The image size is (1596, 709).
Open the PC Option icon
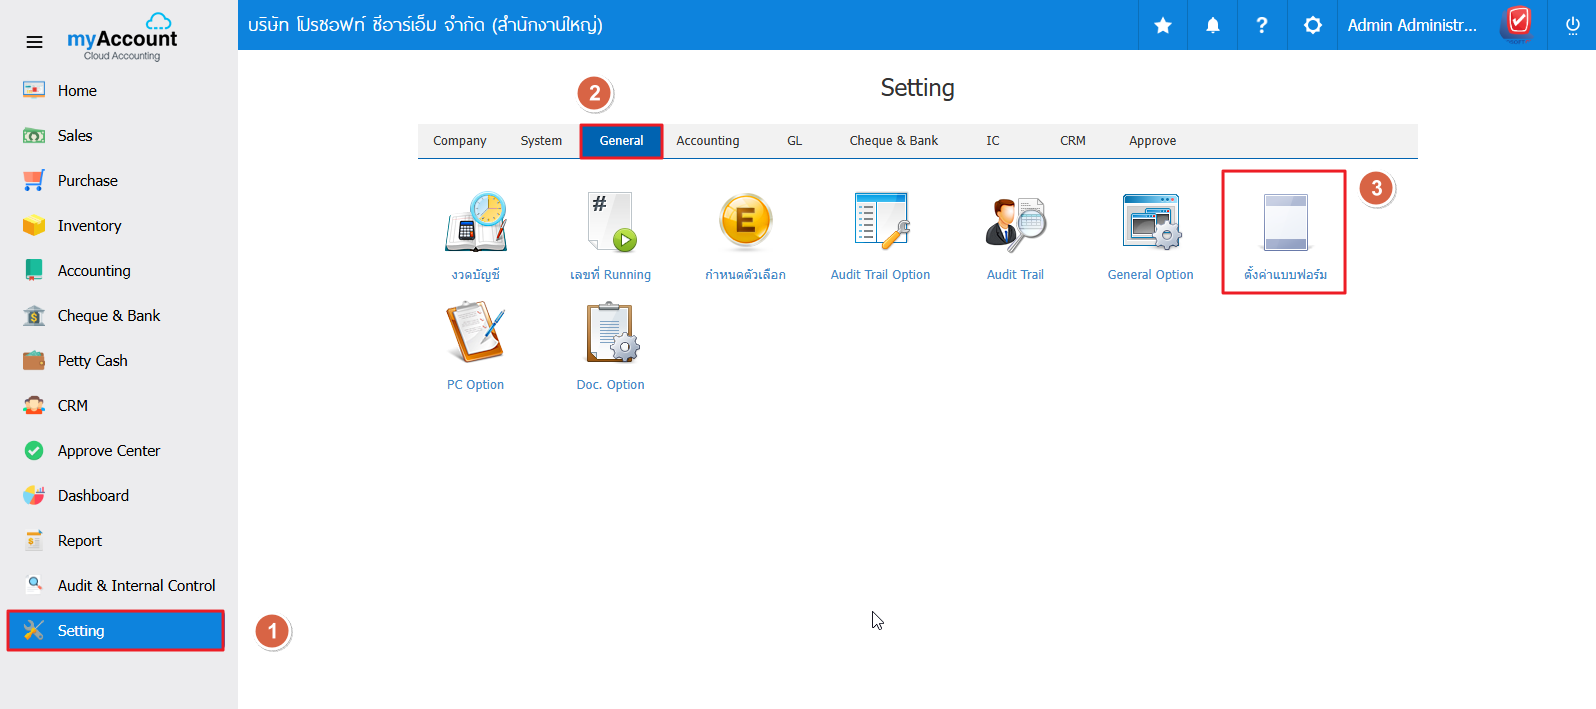click(475, 332)
